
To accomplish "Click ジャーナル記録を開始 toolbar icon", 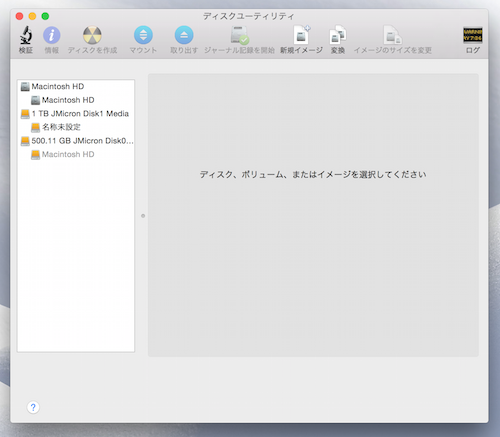I will coord(239,35).
